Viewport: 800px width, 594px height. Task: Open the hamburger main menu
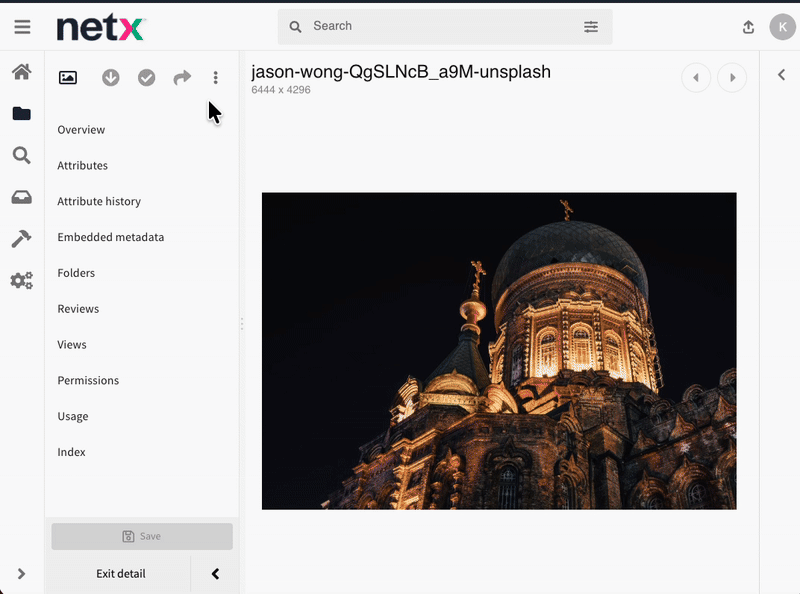[22, 28]
